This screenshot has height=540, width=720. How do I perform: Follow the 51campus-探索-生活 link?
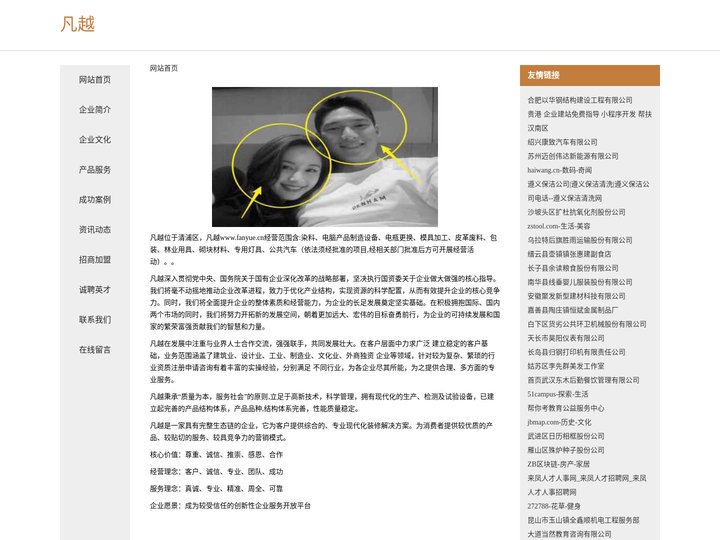click(557, 394)
